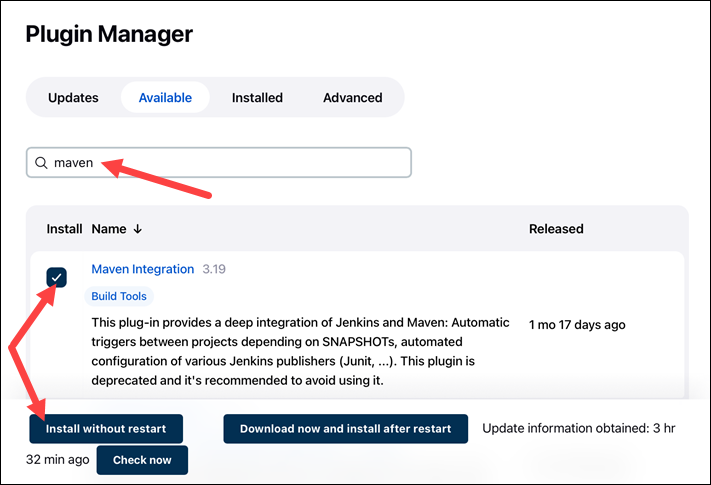Image resolution: width=711 pixels, height=485 pixels.
Task: Uncheck the Maven Integration install checkbox
Action: (57, 277)
